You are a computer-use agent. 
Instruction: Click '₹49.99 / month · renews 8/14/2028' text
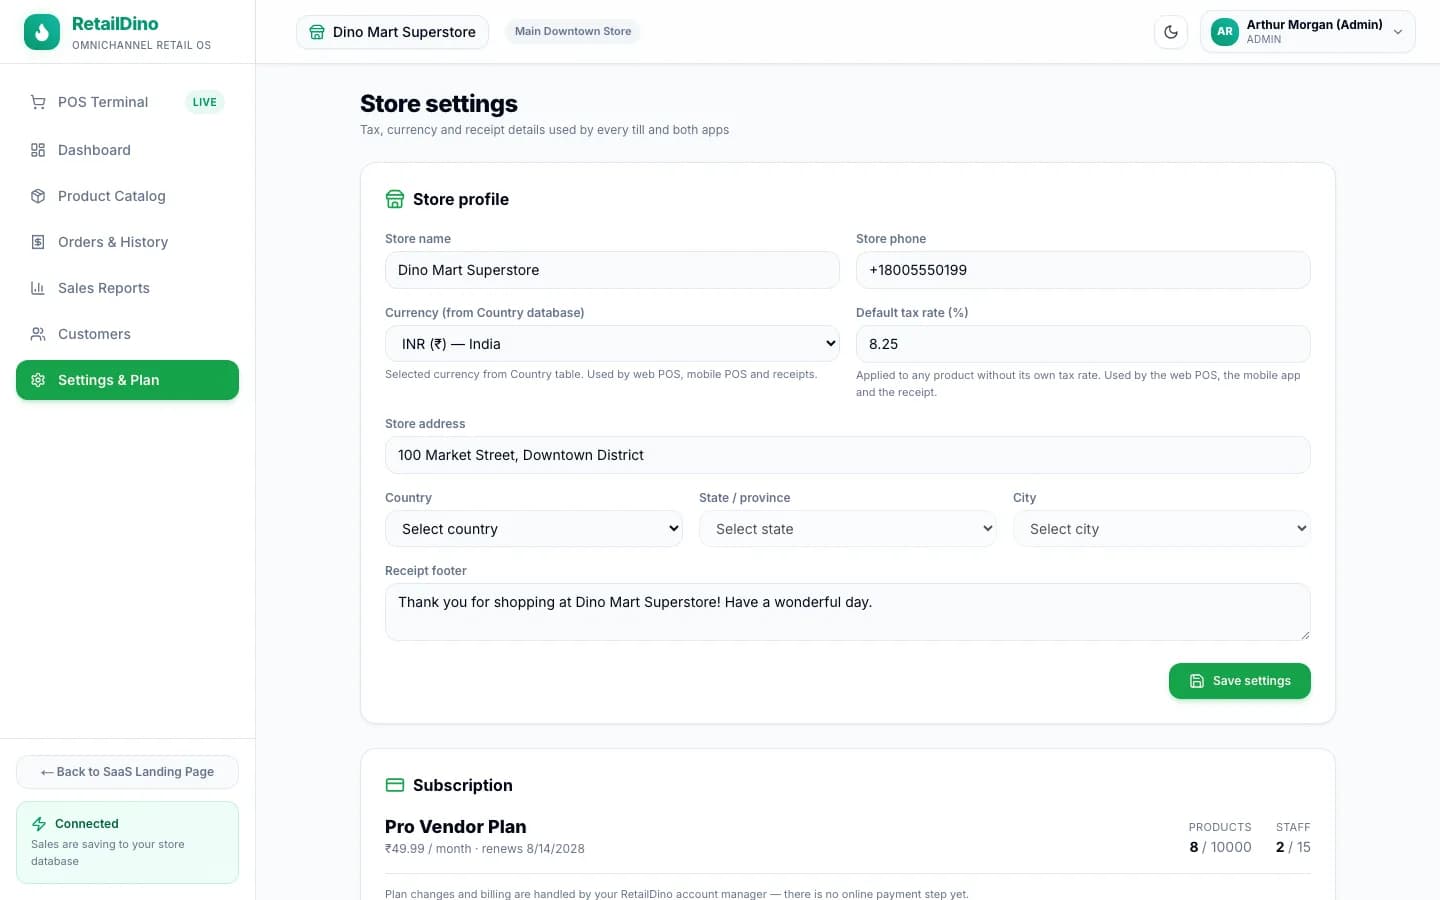click(x=485, y=849)
